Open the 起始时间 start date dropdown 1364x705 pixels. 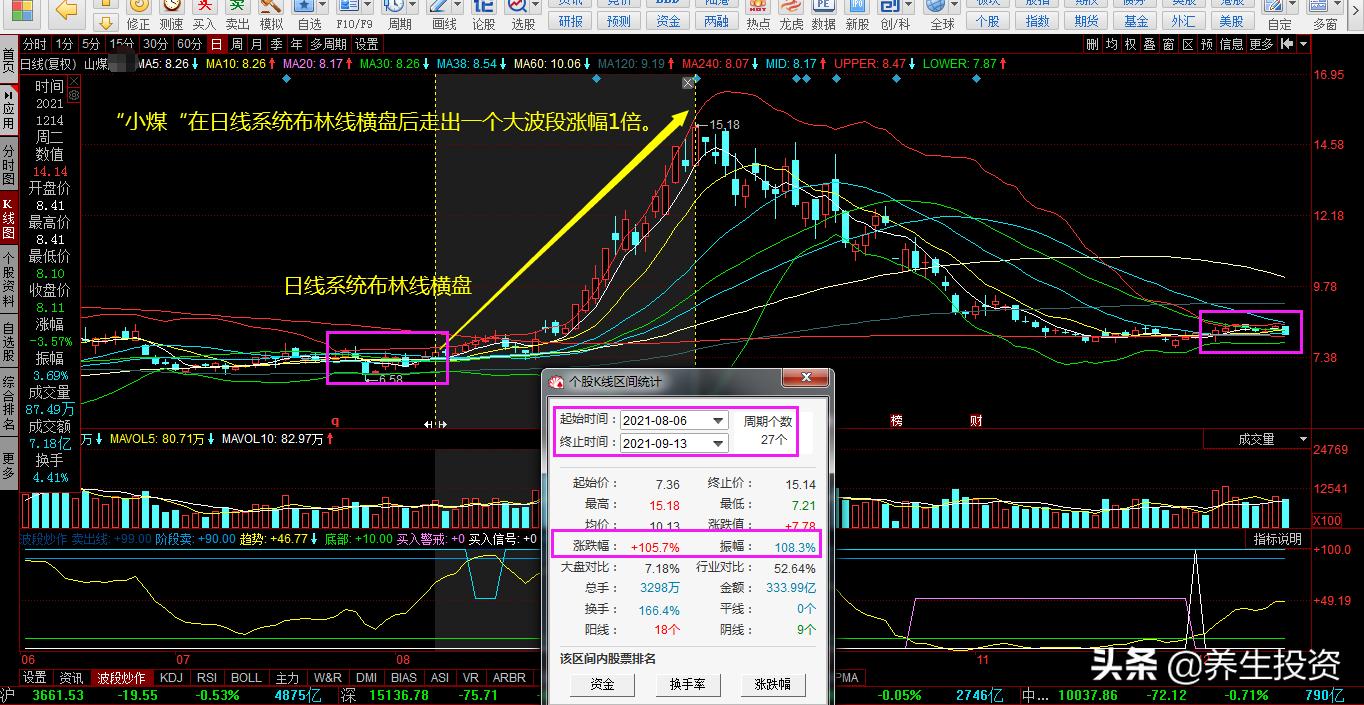718,420
